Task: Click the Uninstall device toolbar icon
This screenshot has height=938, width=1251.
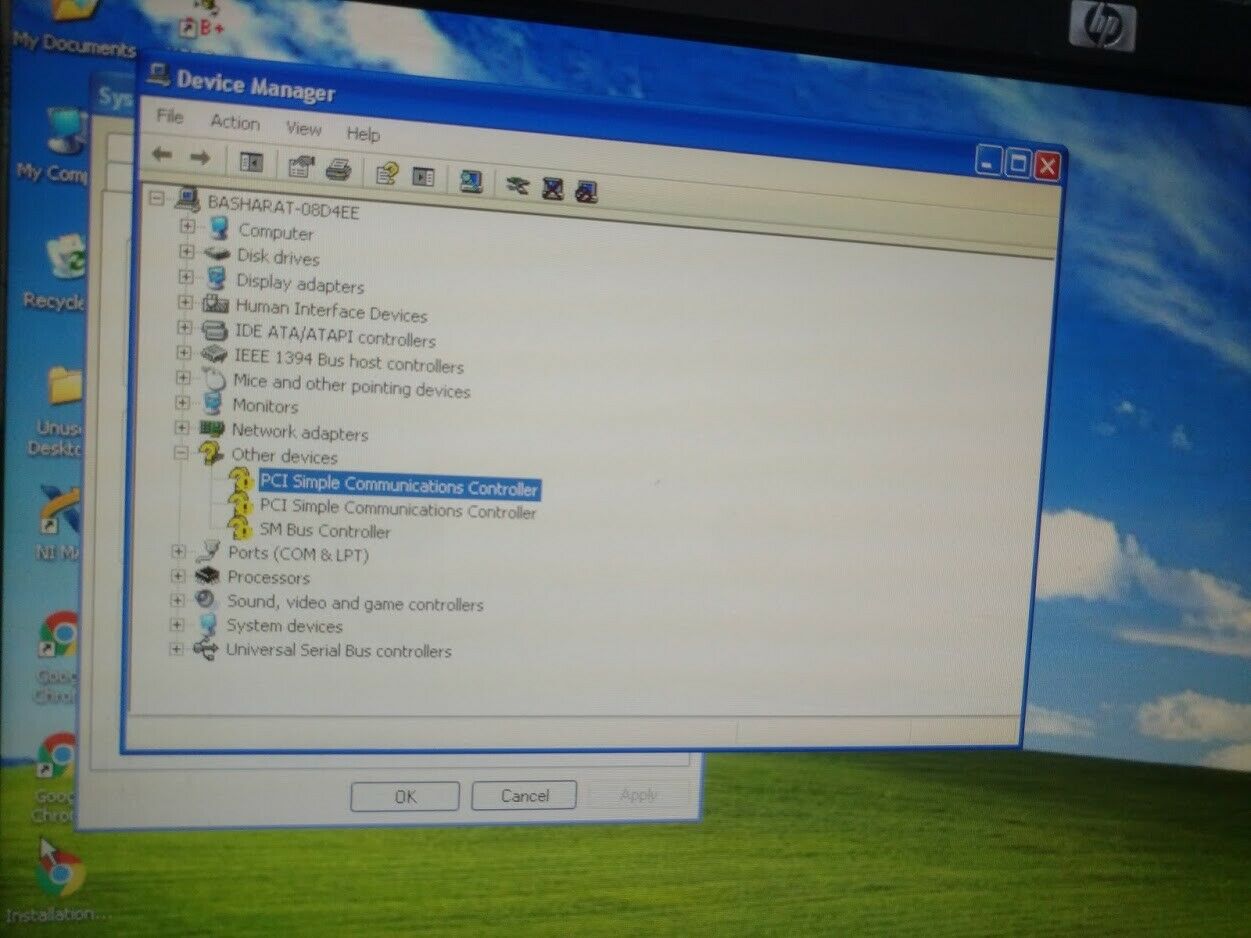Action: point(586,191)
